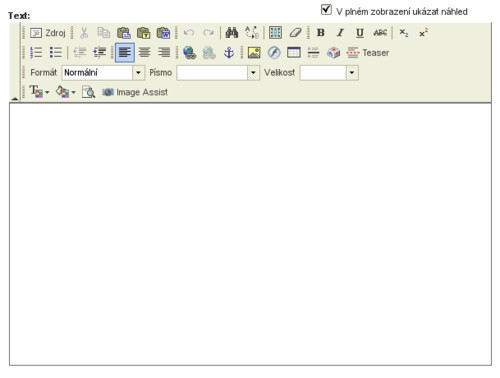
Task: Toggle 'V plném zobrazení ukázat náhled' checkbox
Action: (x=326, y=10)
